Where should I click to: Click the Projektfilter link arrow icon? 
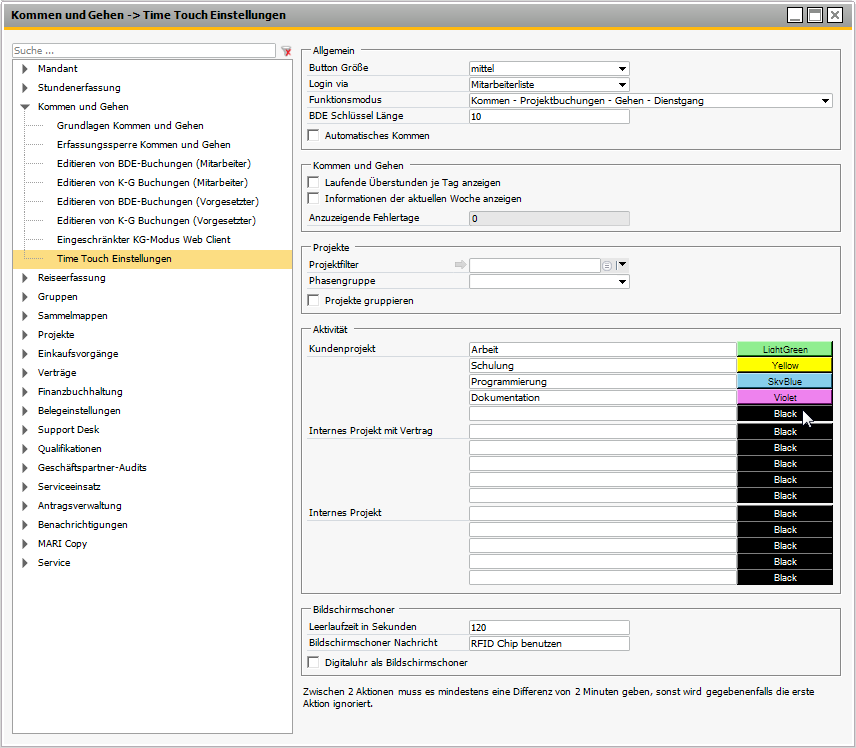(460, 265)
